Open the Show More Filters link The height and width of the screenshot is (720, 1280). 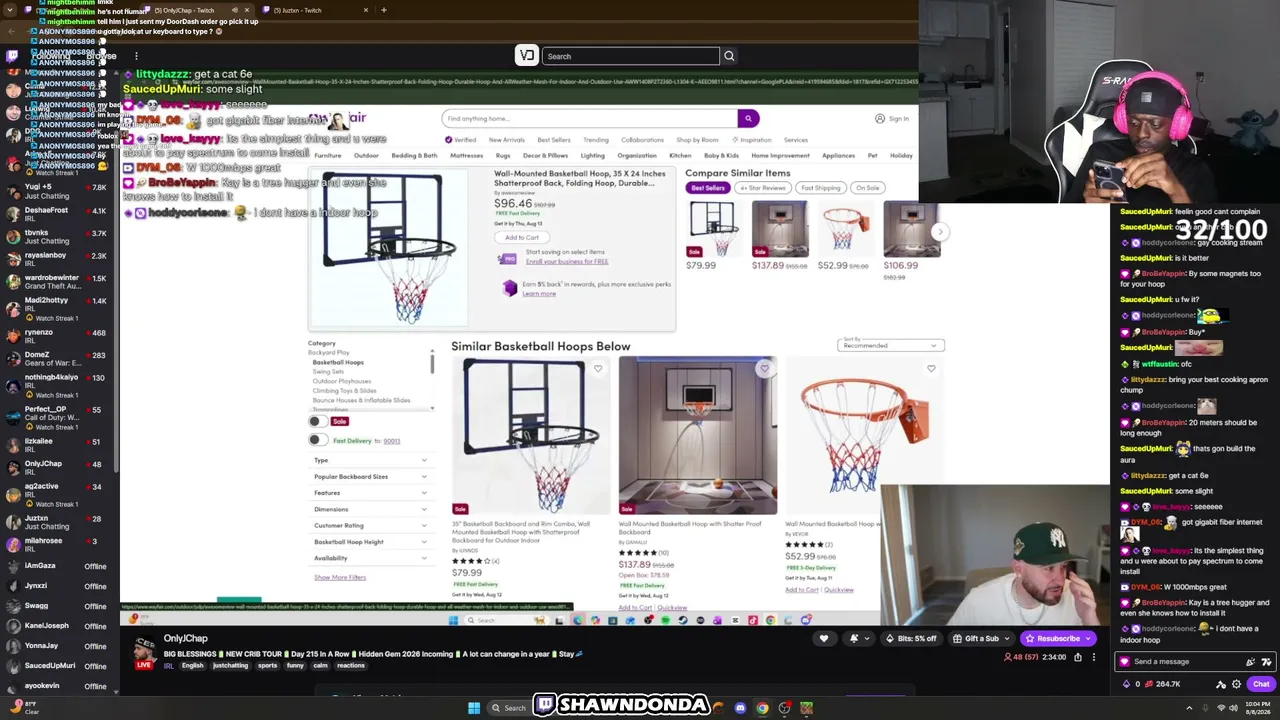pyautogui.click(x=340, y=577)
